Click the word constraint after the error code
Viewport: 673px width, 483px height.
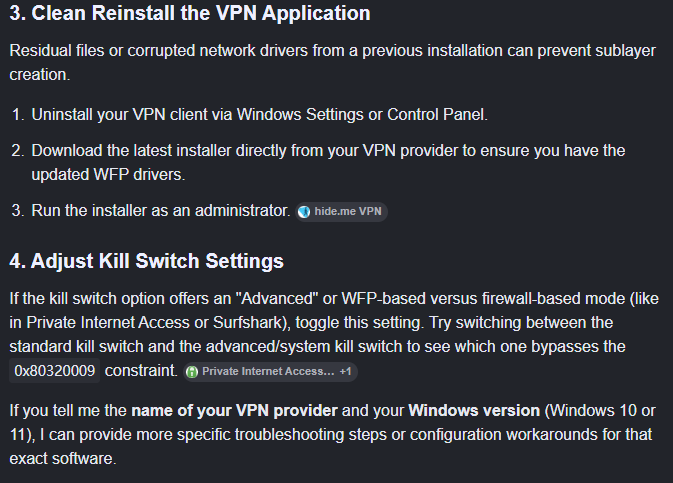(x=141, y=371)
